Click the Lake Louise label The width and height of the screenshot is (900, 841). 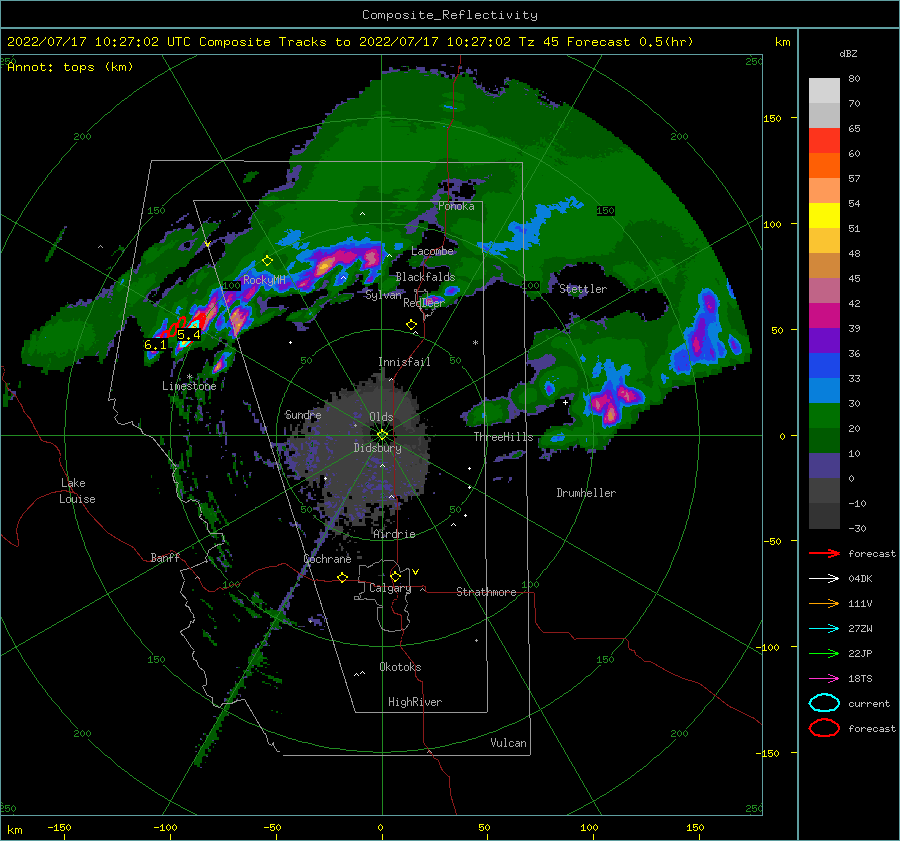pyautogui.click(x=77, y=491)
